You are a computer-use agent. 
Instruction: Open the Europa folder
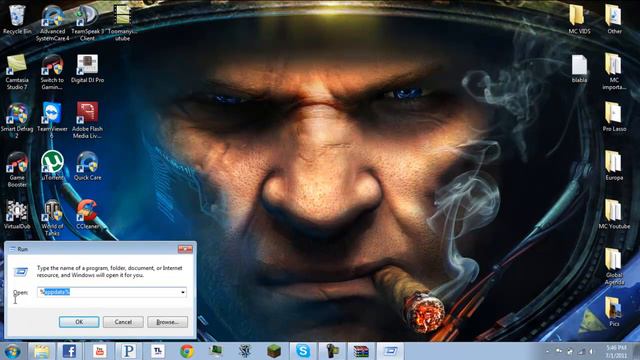point(614,166)
